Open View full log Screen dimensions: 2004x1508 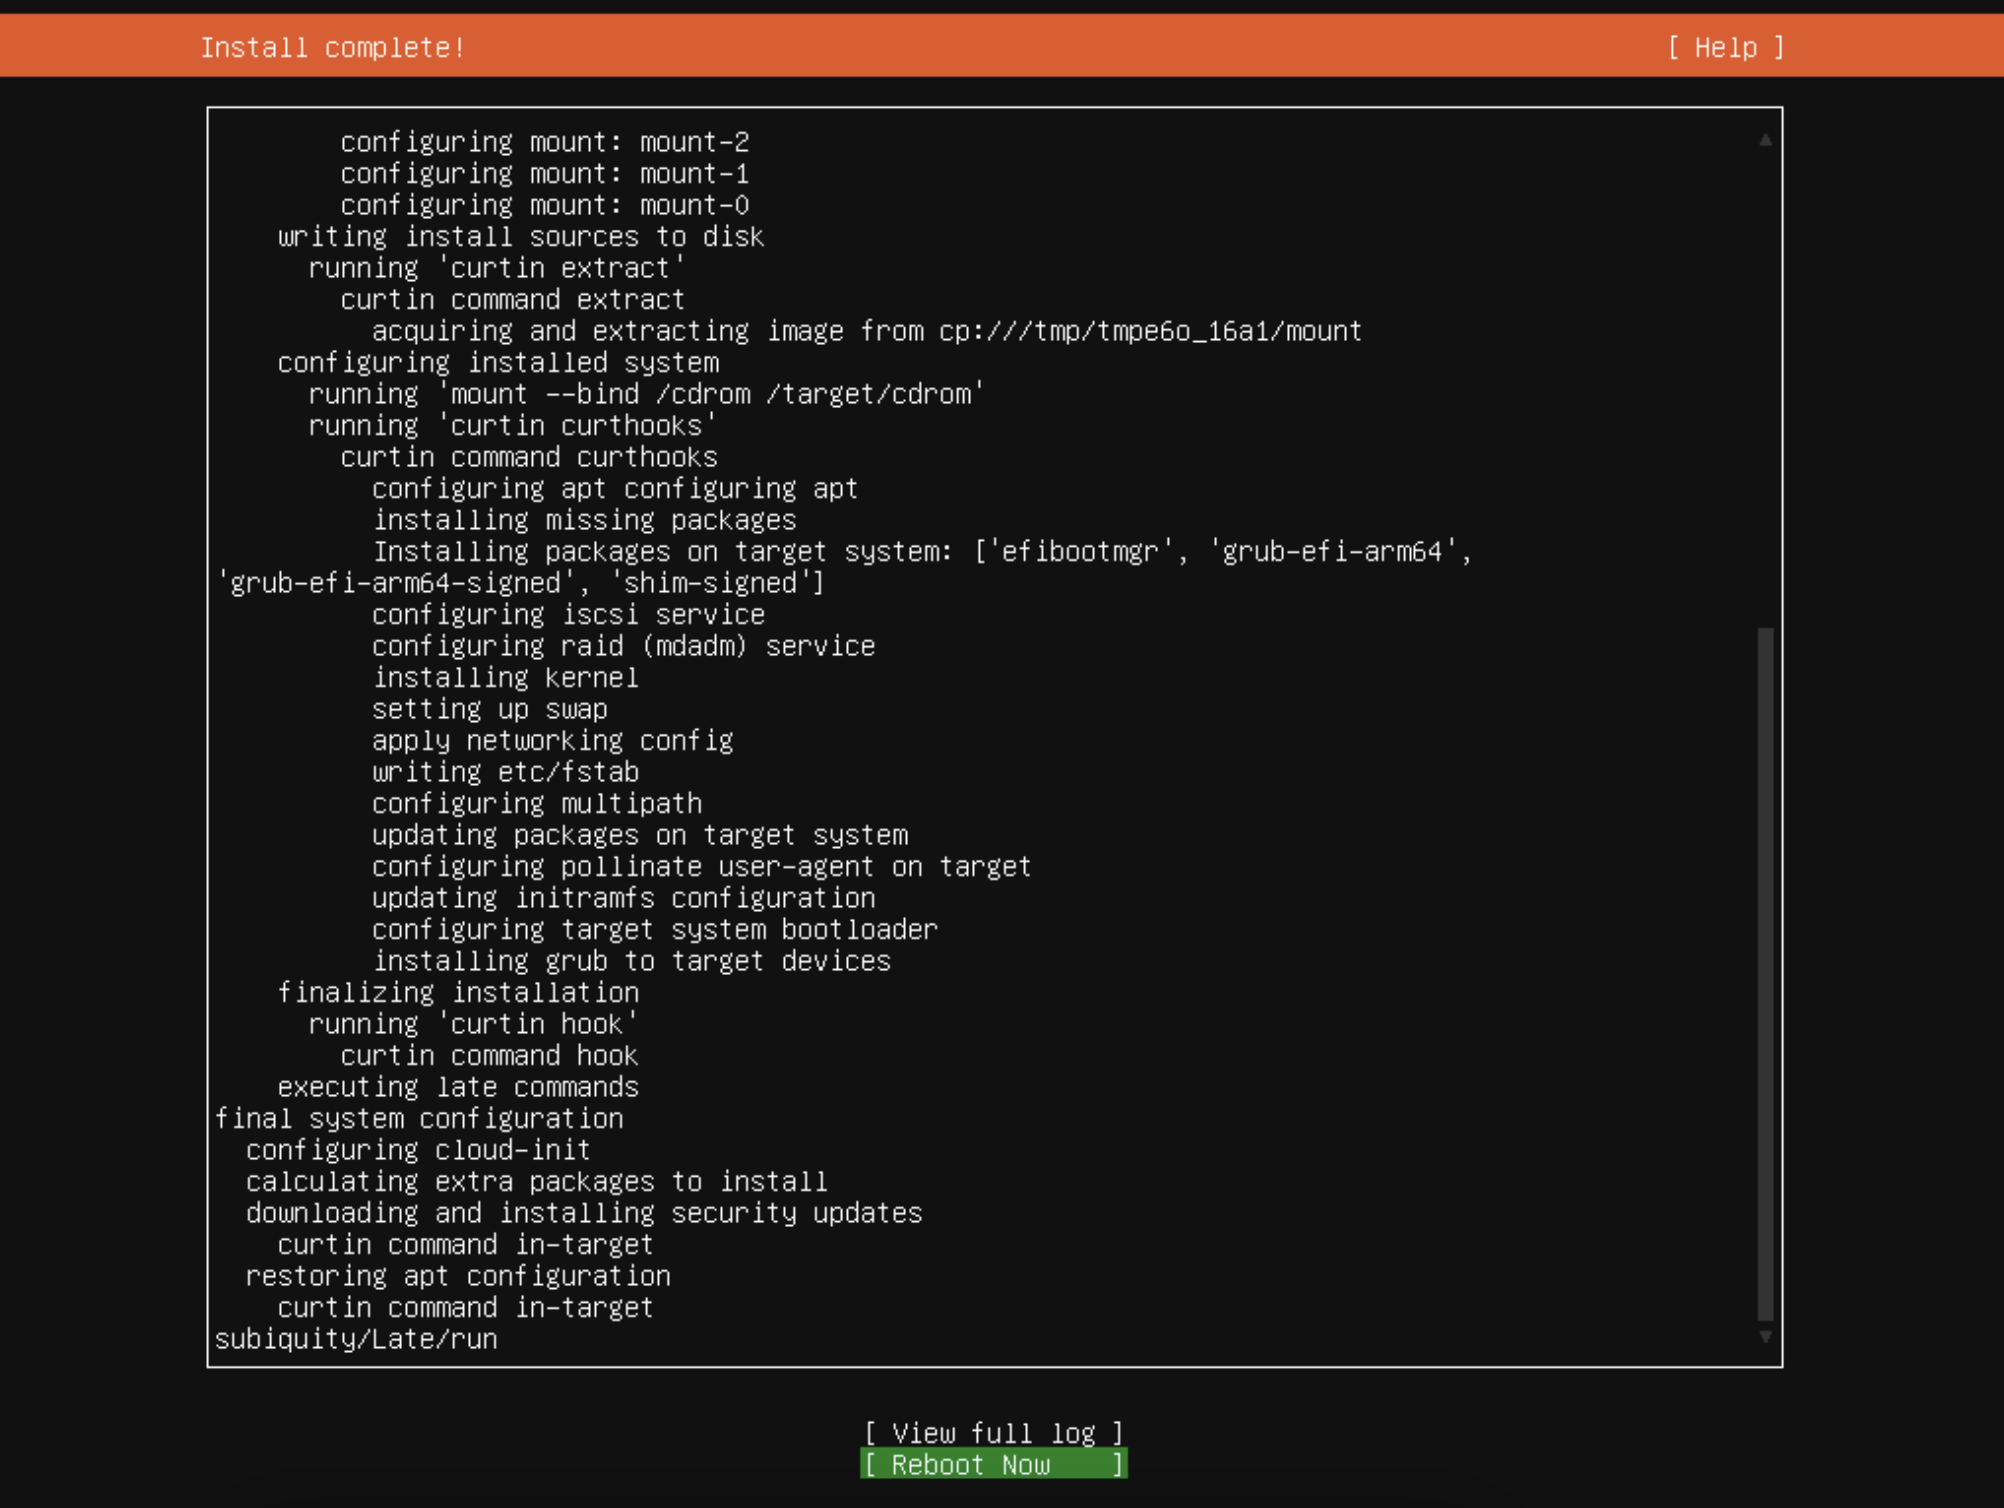[993, 1432]
